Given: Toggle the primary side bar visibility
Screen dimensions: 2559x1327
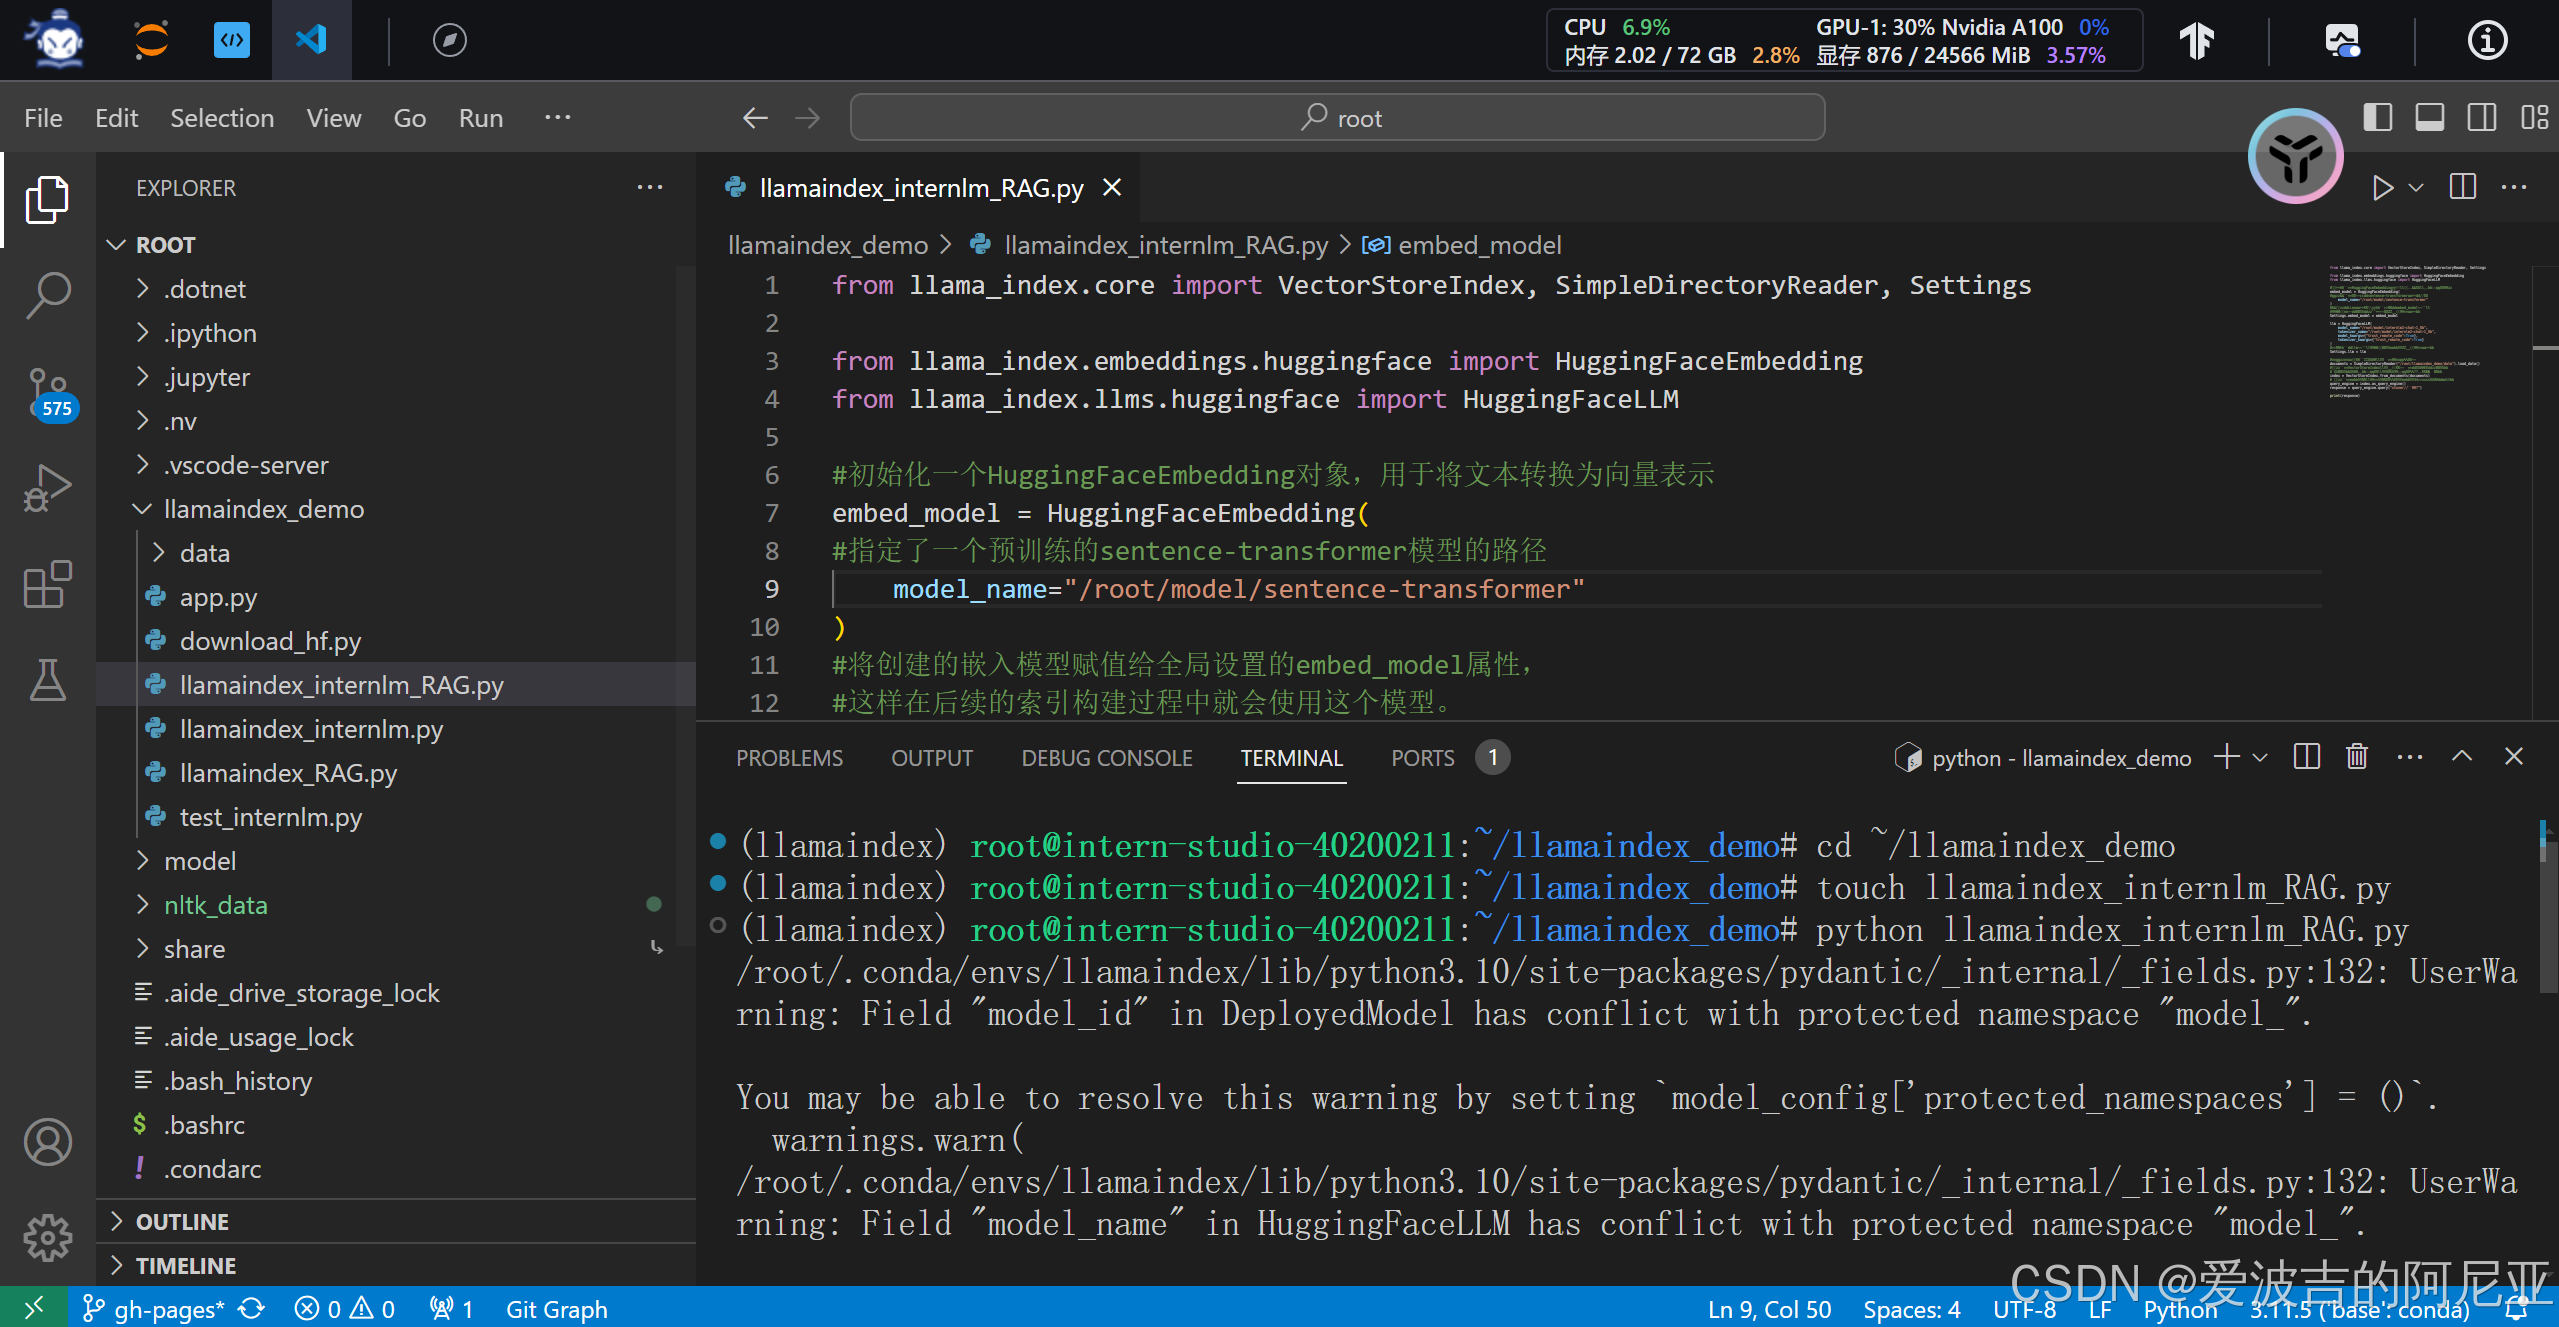Looking at the screenshot, I should tap(2377, 118).
